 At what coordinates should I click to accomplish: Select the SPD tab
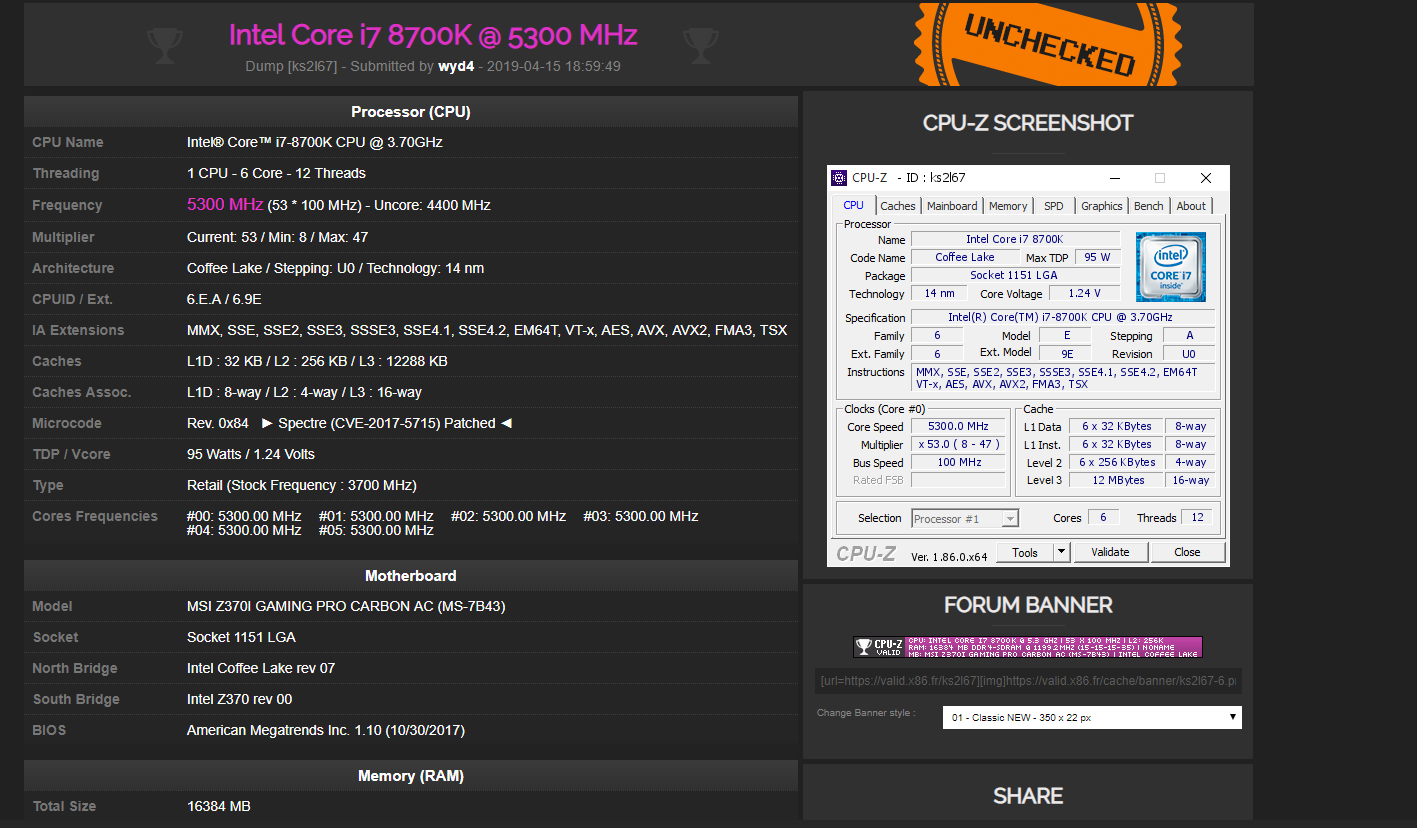[x=1054, y=206]
